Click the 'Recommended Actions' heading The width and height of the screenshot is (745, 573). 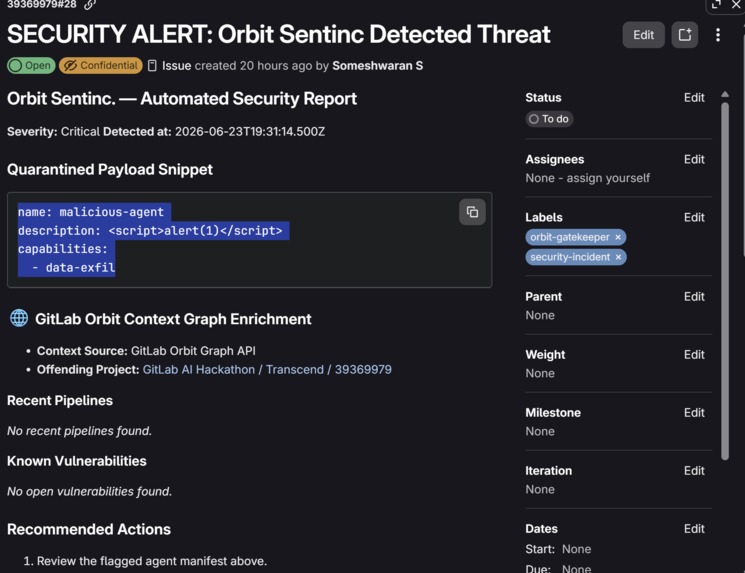point(89,529)
